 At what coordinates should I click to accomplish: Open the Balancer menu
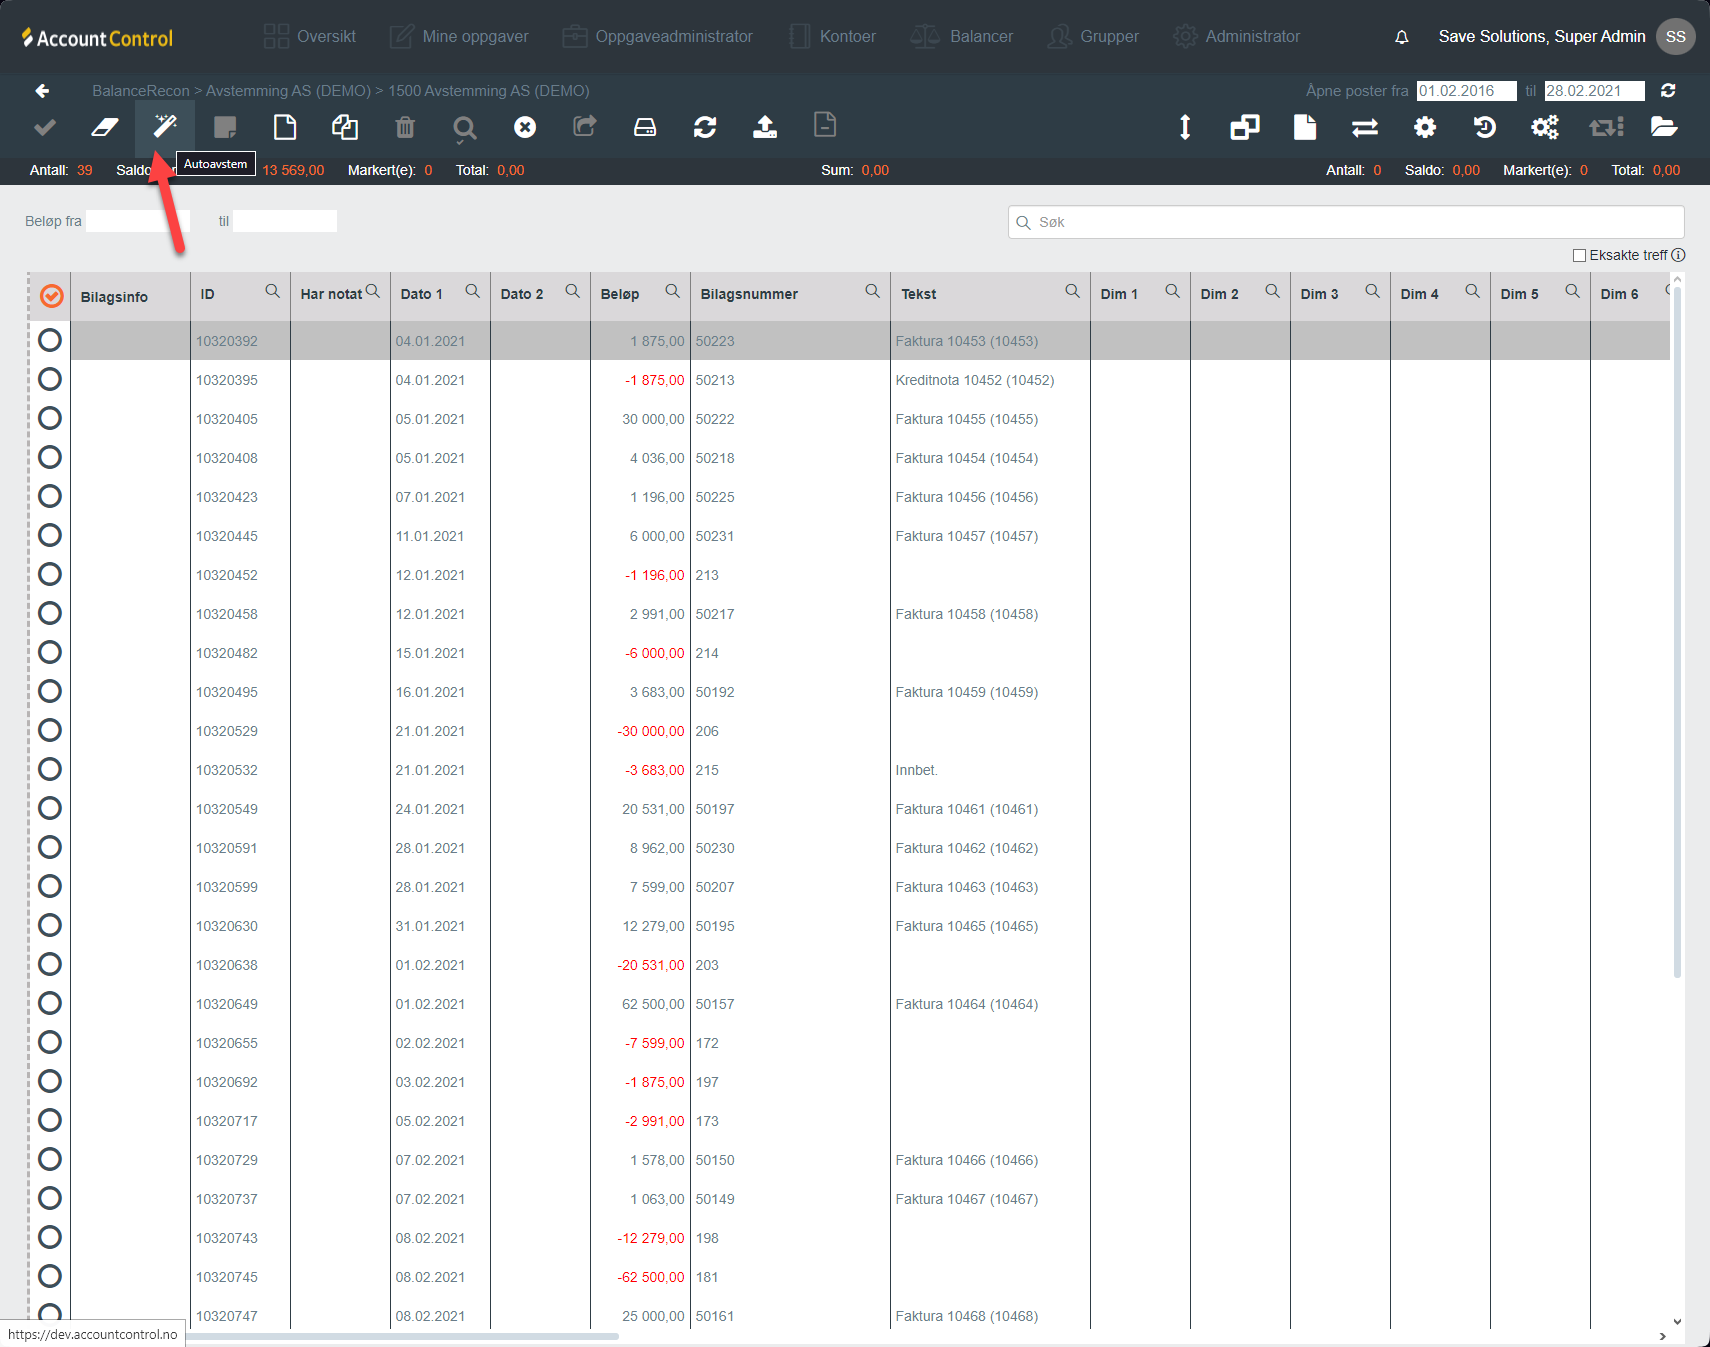(x=962, y=37)
